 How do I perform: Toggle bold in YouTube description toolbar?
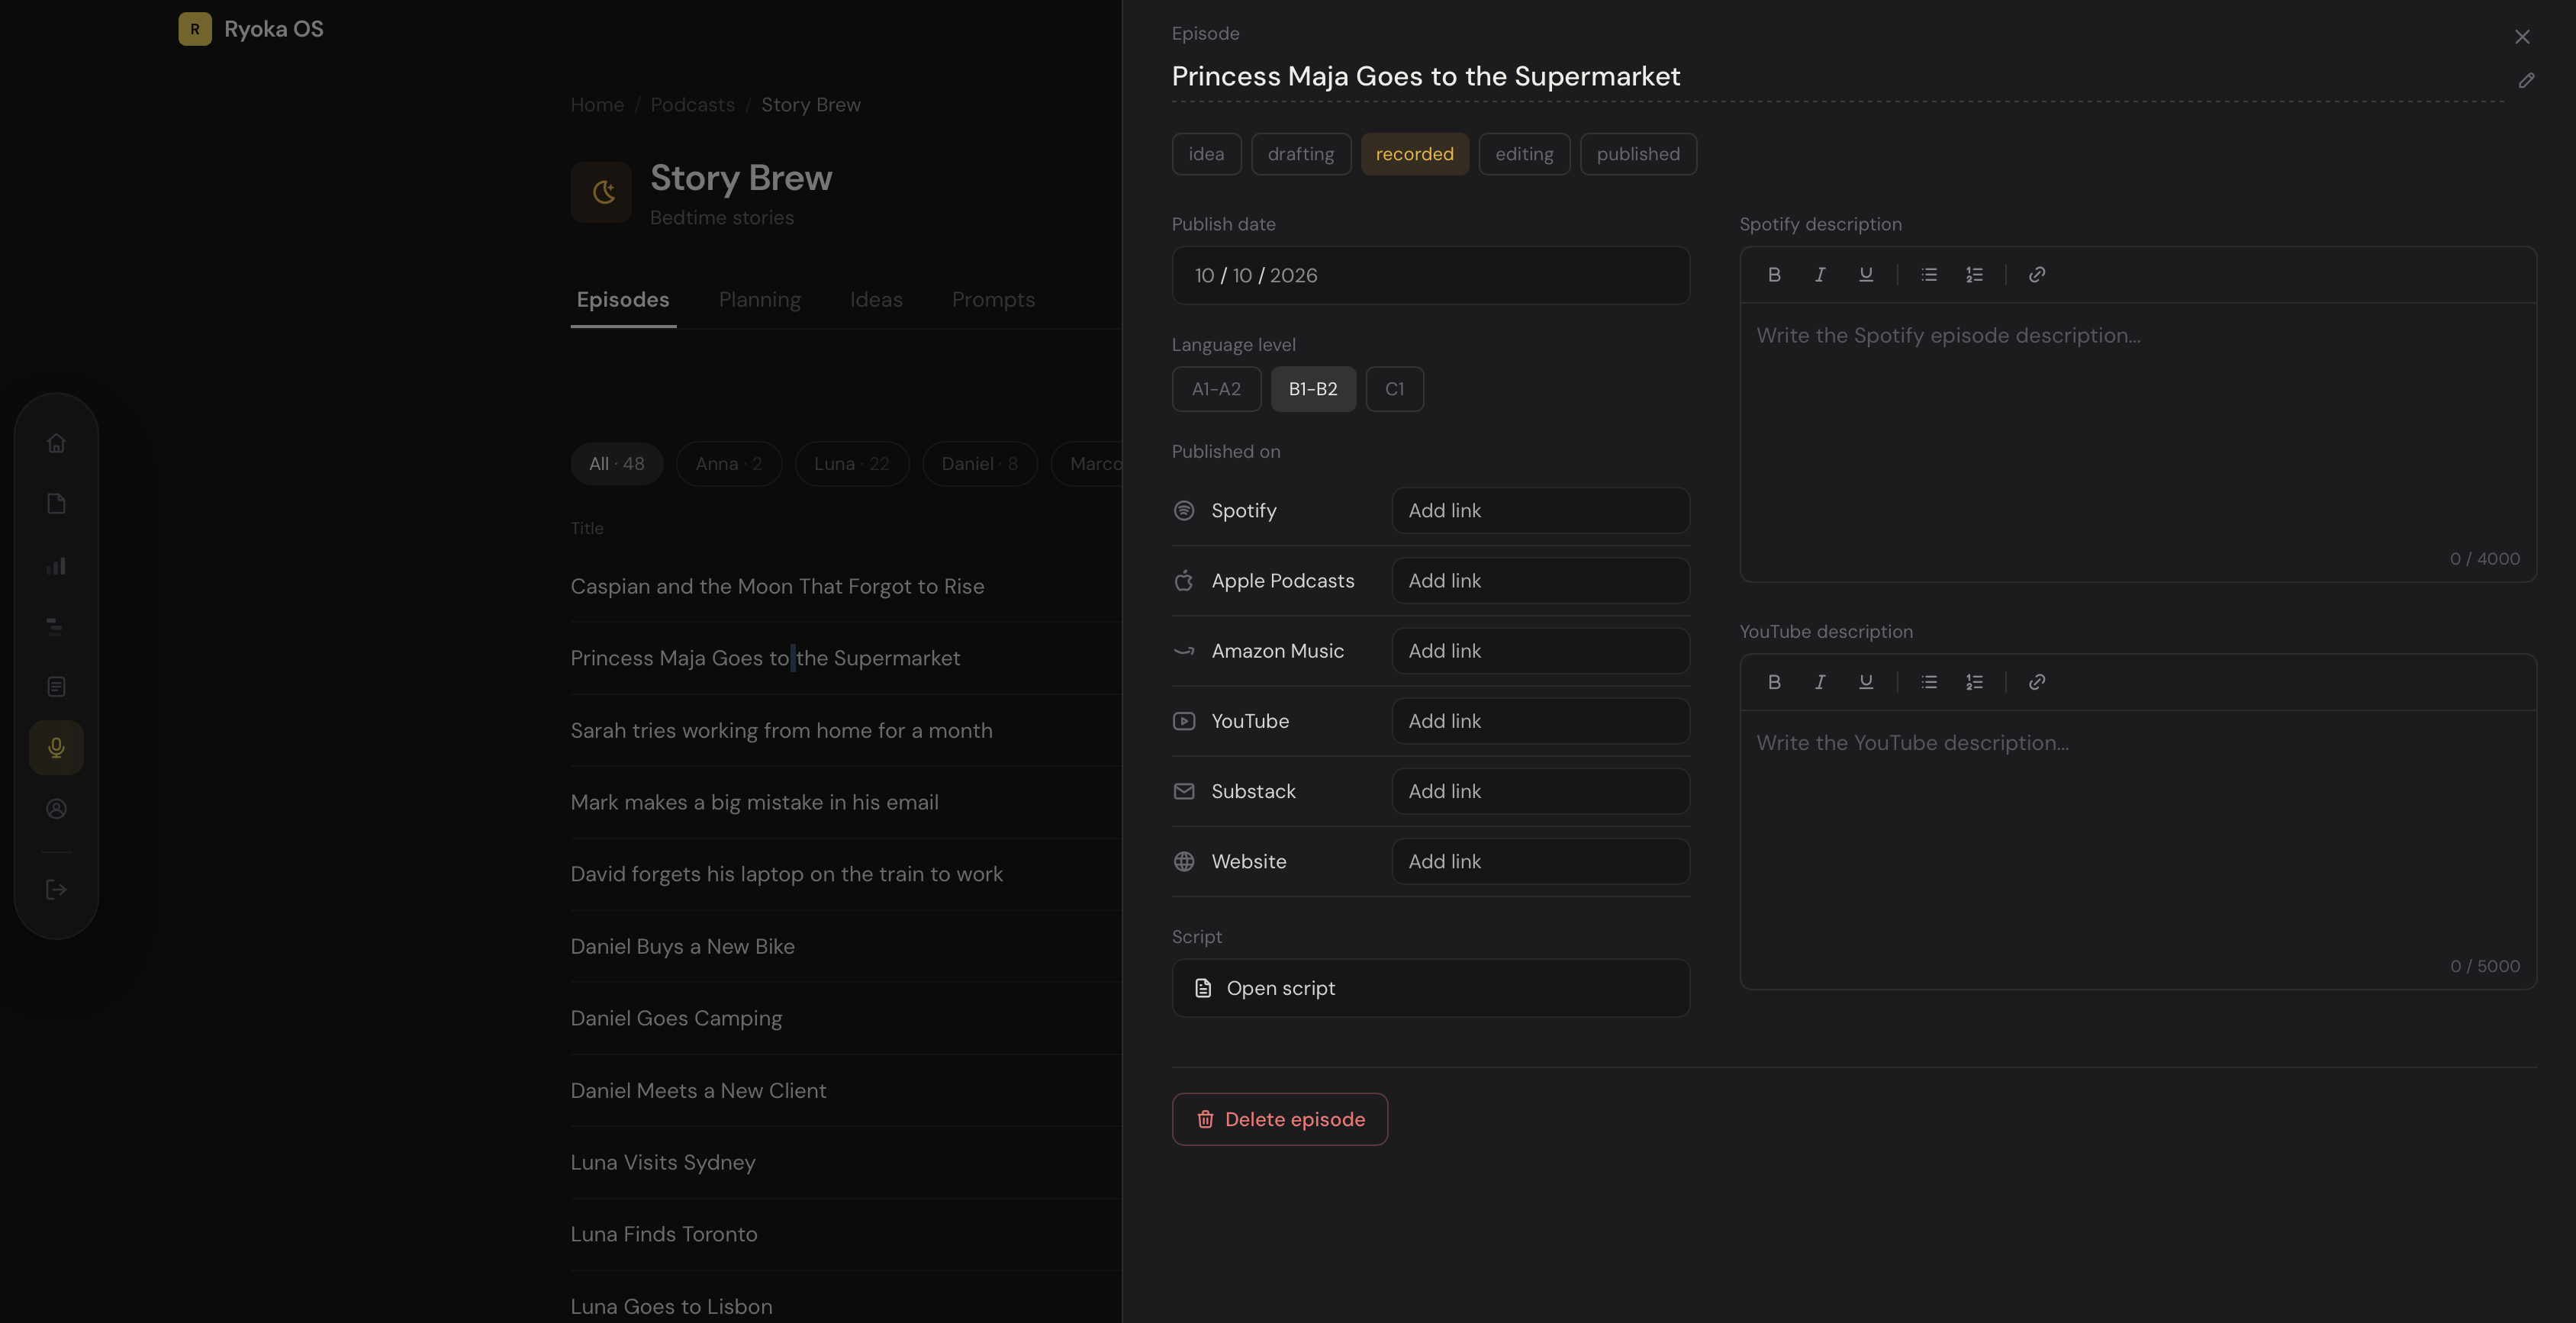click(1774, 682)
